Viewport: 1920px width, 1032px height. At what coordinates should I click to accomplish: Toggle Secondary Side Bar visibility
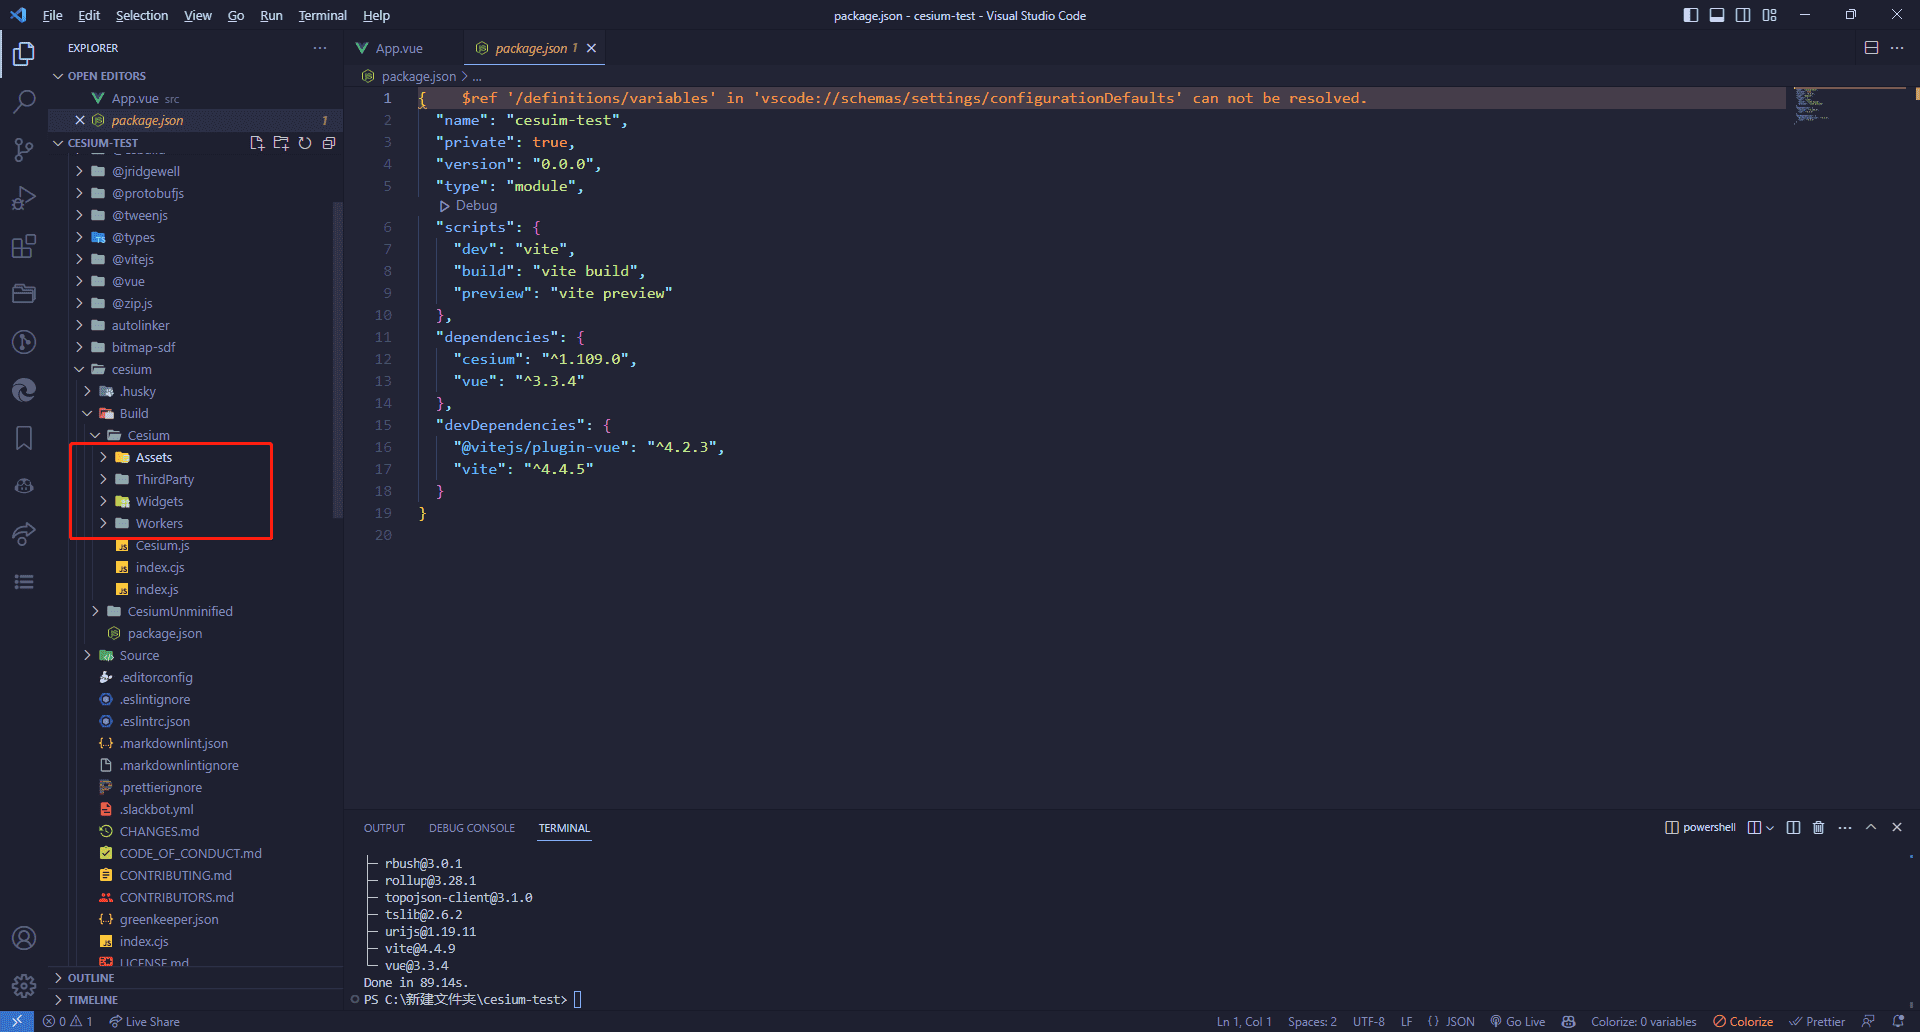[1743, 15]
